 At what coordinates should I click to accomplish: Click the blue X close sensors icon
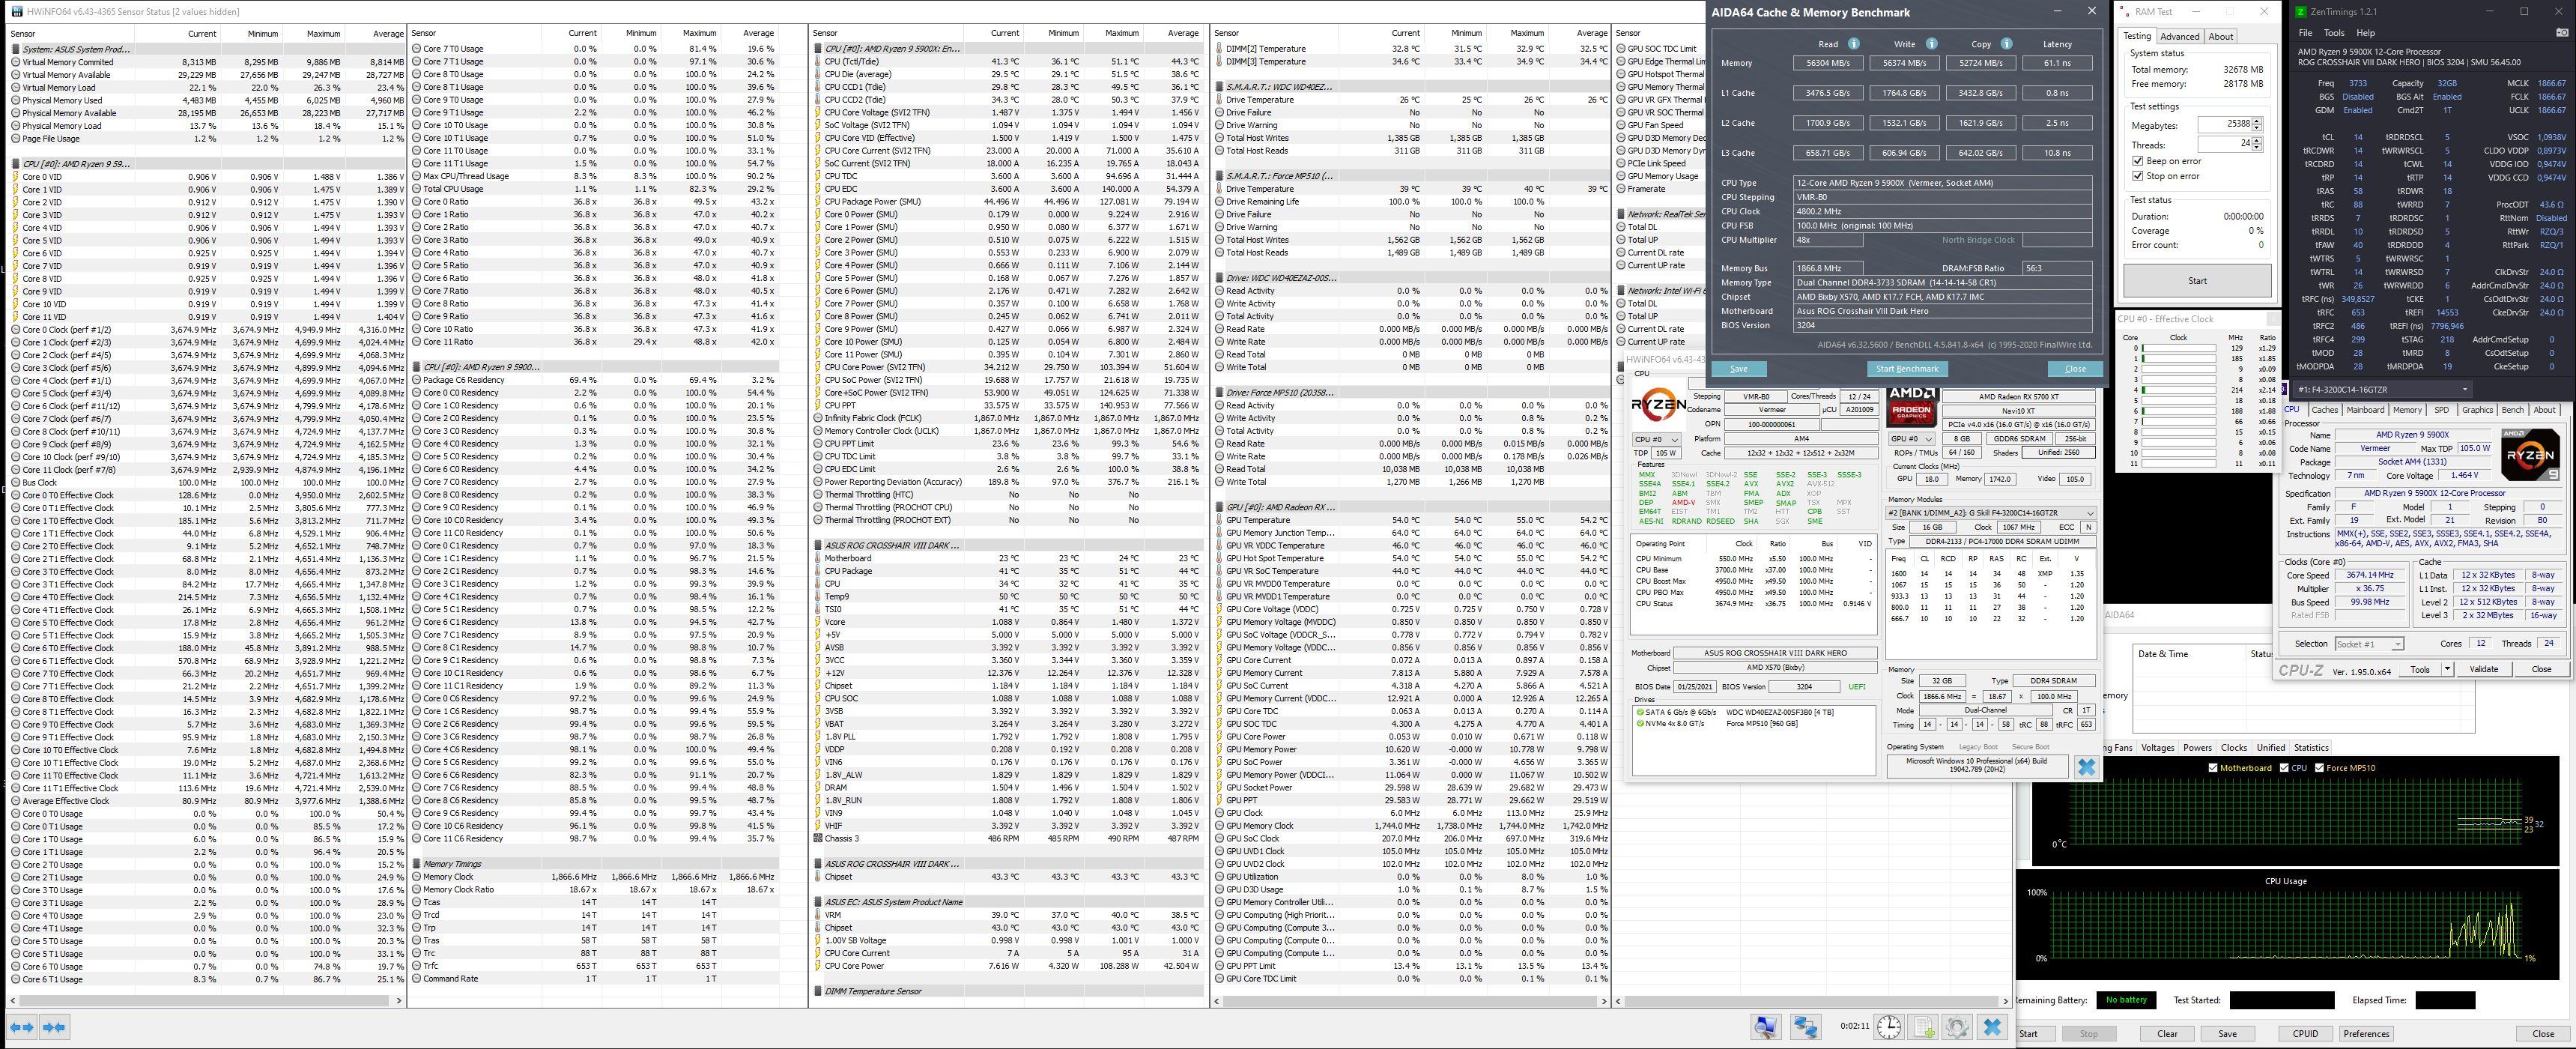coord(1992,1027)
